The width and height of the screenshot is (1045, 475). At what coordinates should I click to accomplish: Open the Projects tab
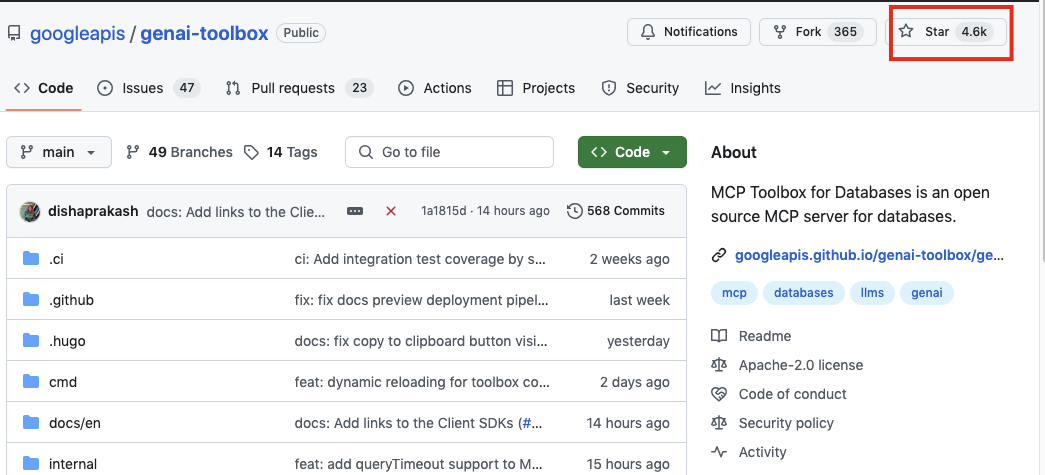pyautogui.click(x=536, y=88)
